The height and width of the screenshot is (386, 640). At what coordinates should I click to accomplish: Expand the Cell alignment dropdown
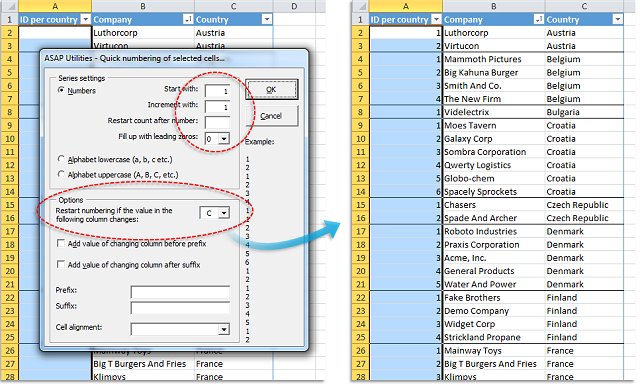[224, 329]
